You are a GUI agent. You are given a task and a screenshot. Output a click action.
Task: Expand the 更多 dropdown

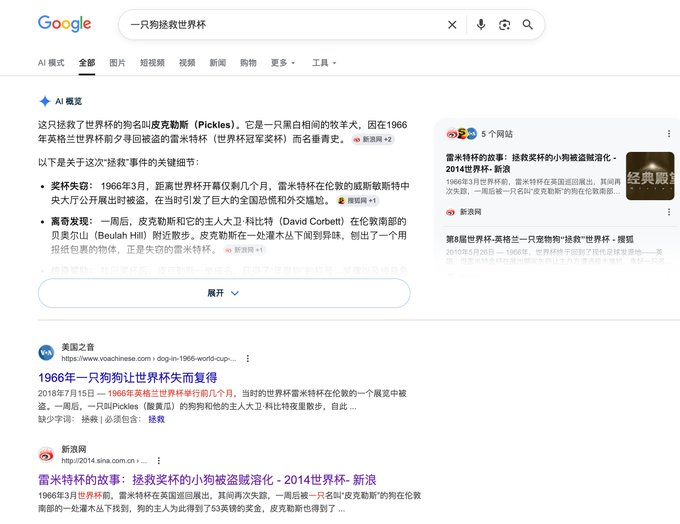pyautogui.click(x=283, y=63)
